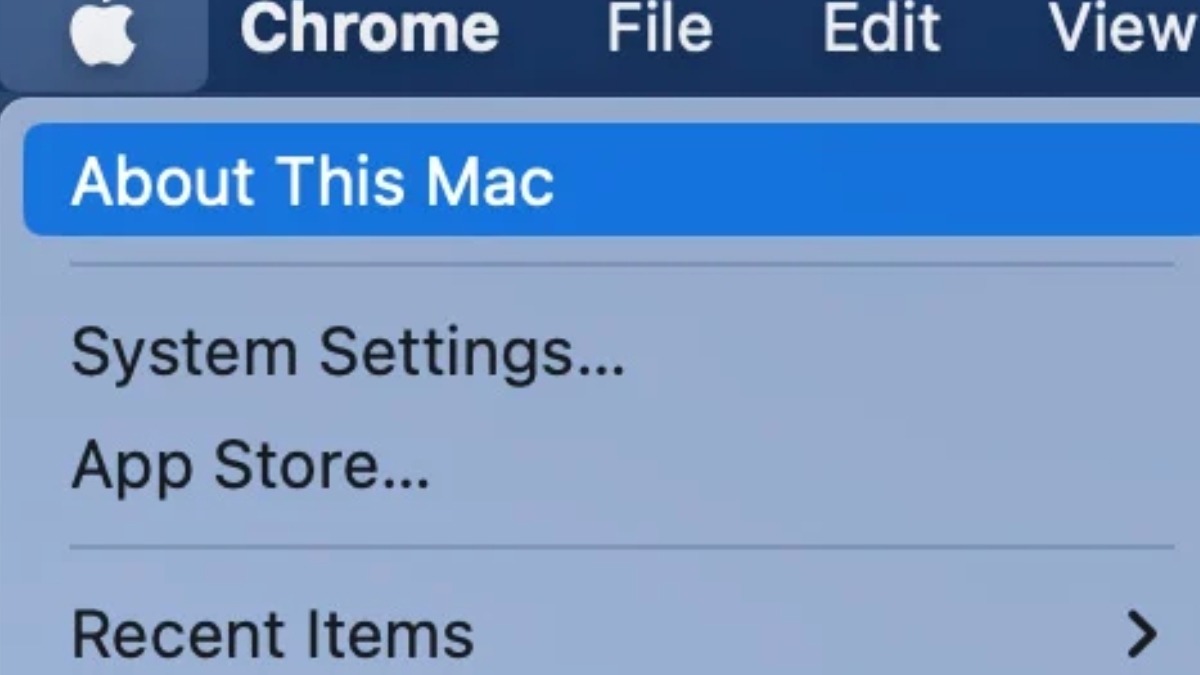Close the Apple menu via its logo
The width and height of the screenshot is (1200, 675).
pos(103,32)
